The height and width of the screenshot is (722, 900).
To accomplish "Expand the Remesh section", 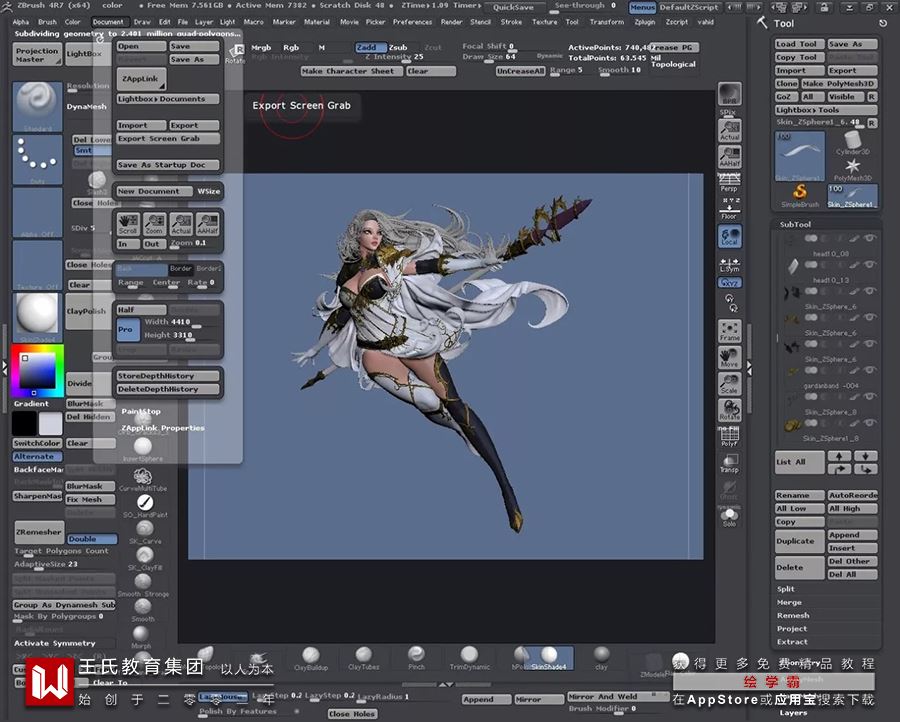I will pos(792,615).
